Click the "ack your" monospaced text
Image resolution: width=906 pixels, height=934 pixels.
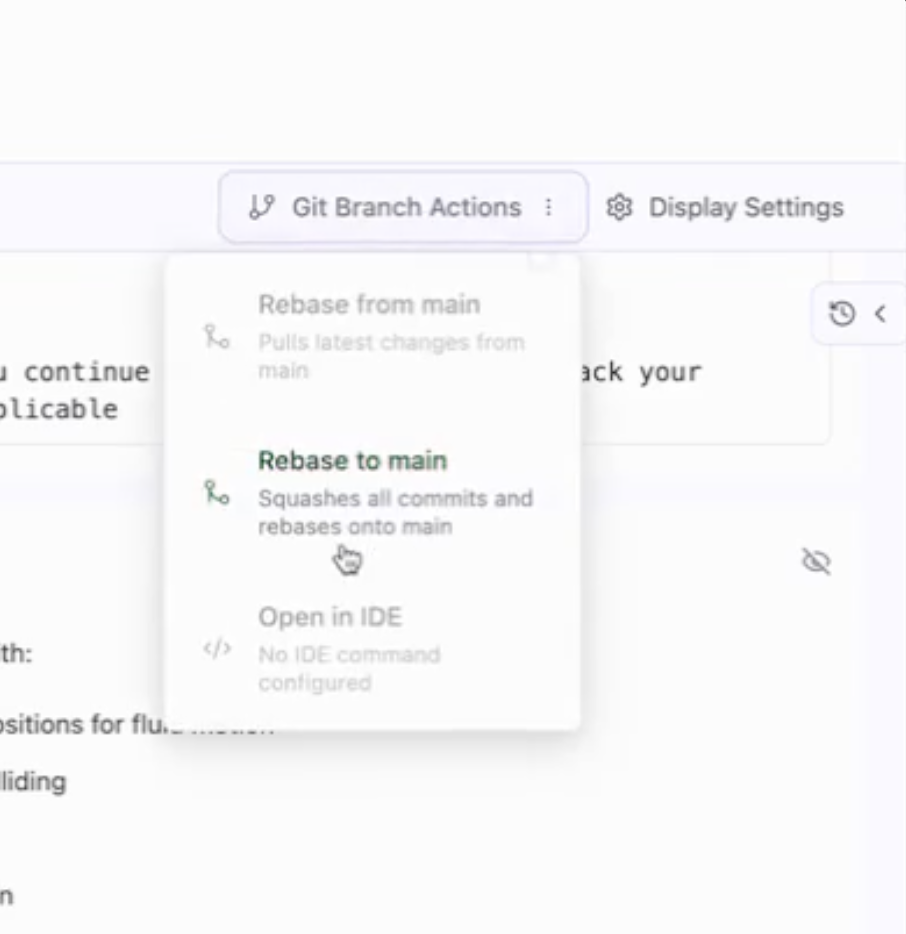click(x=640, y=372)
